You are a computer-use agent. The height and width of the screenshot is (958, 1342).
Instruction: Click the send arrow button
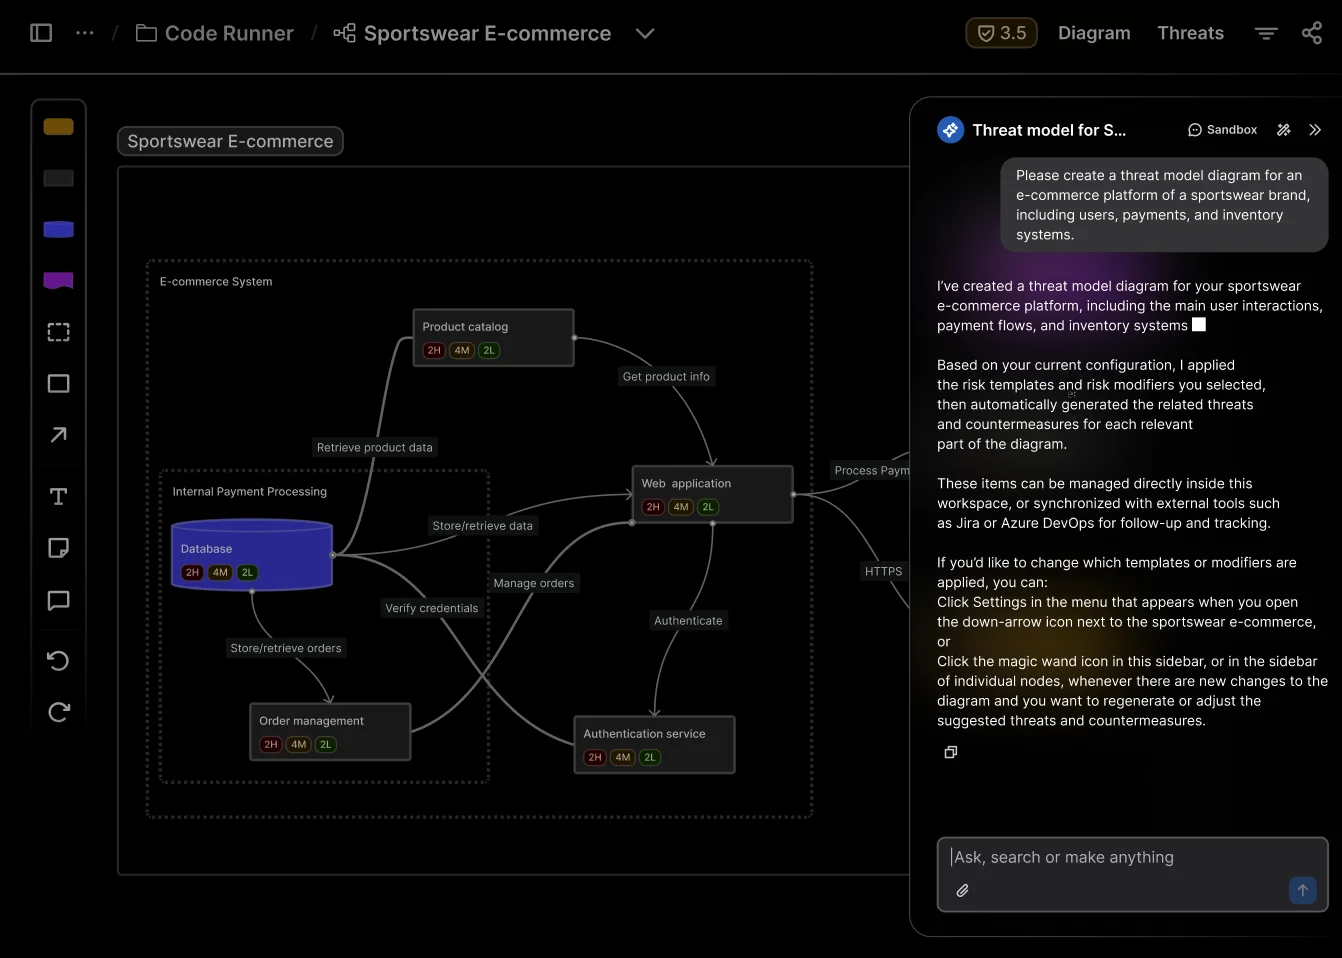(x=1302, y=890)
